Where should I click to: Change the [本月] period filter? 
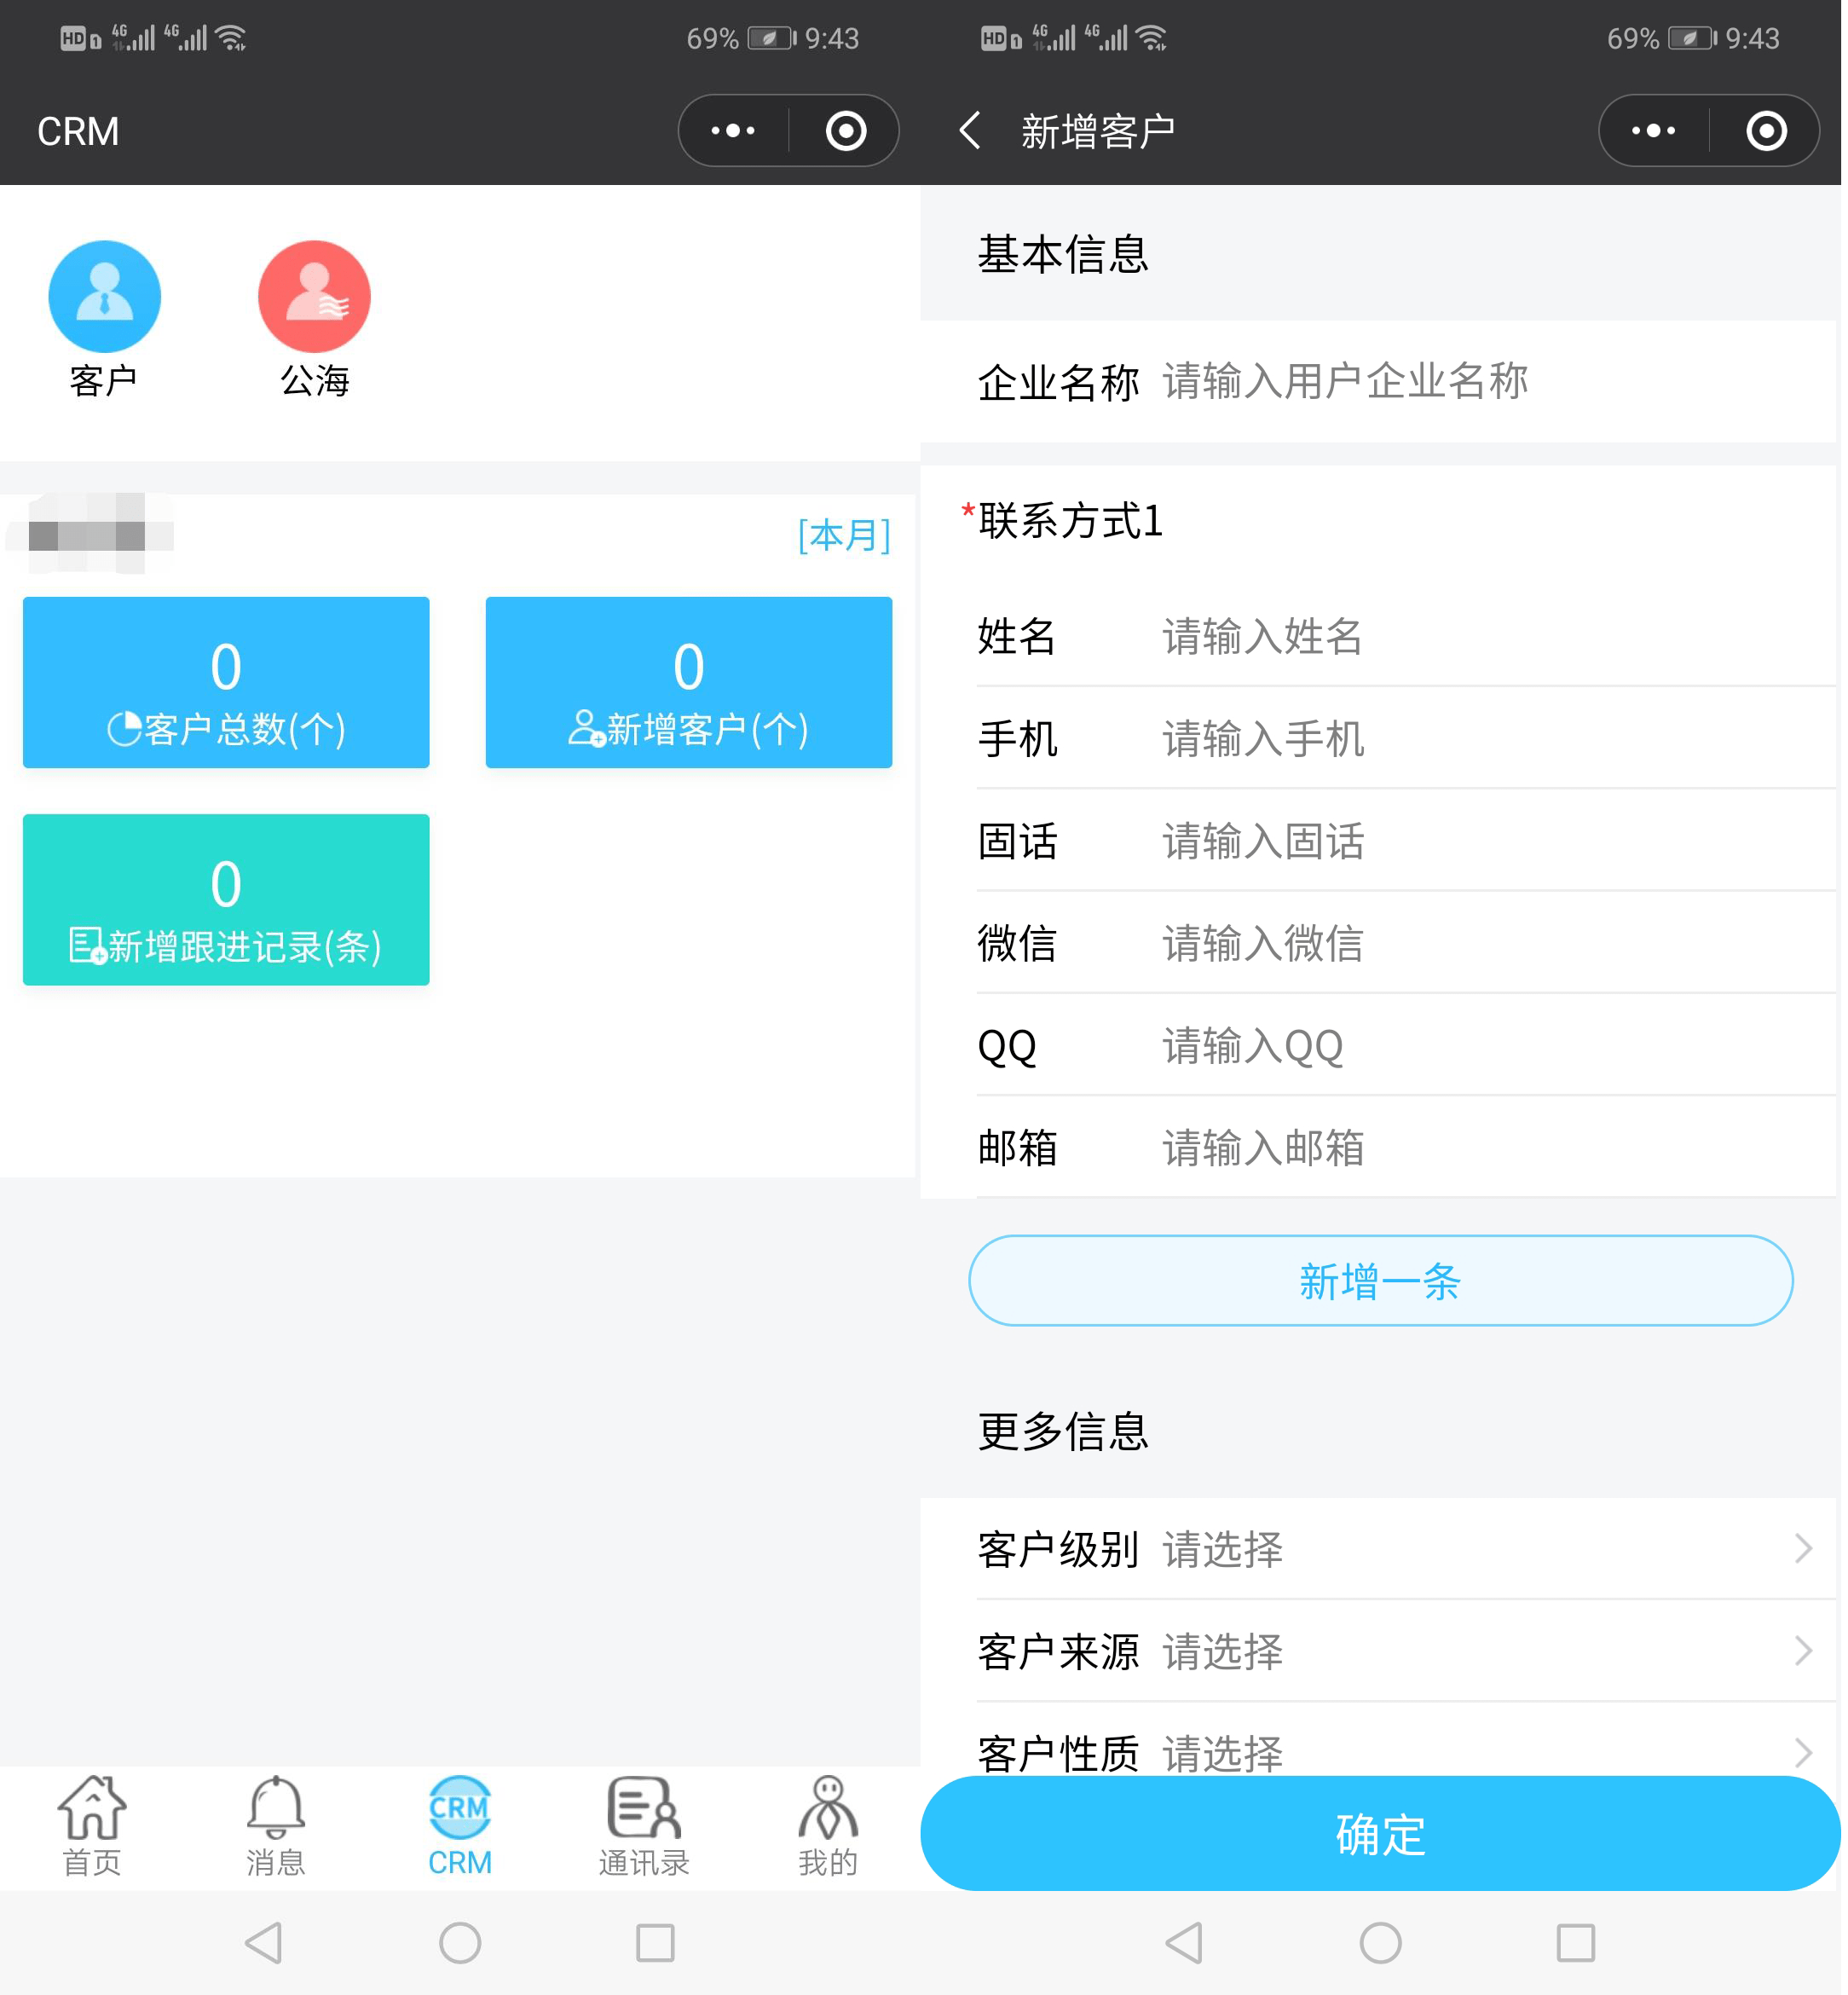pyautogui.click(x=844, y=536)
